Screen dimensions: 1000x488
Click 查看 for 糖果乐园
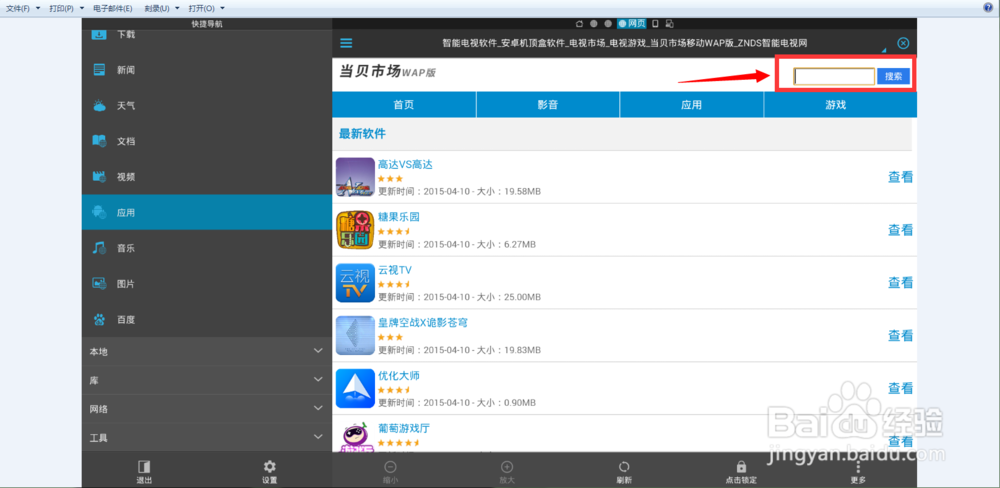(901, 230)
